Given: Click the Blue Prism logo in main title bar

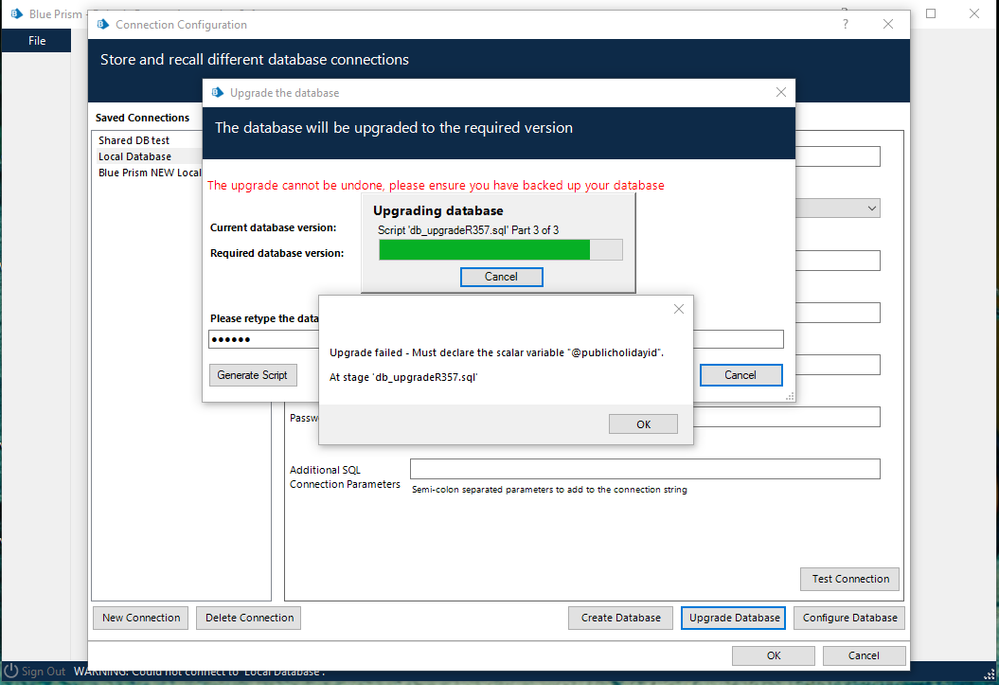Looking at the screenshot, I should click(17, 13).
